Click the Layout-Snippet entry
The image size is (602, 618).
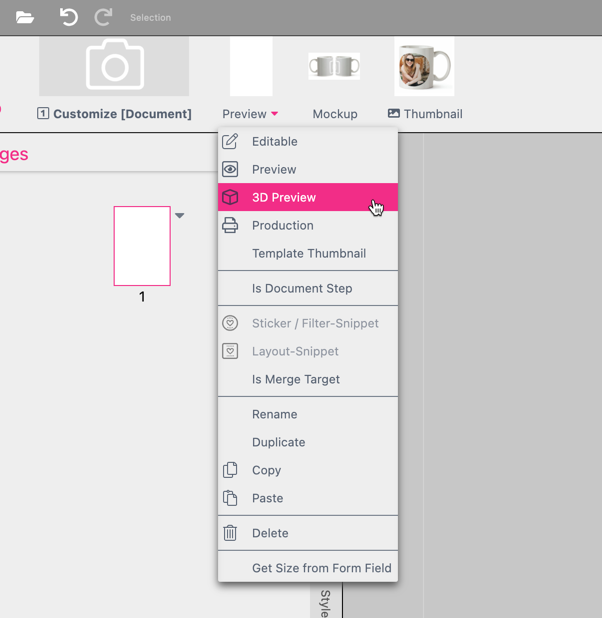pos(308,351)
